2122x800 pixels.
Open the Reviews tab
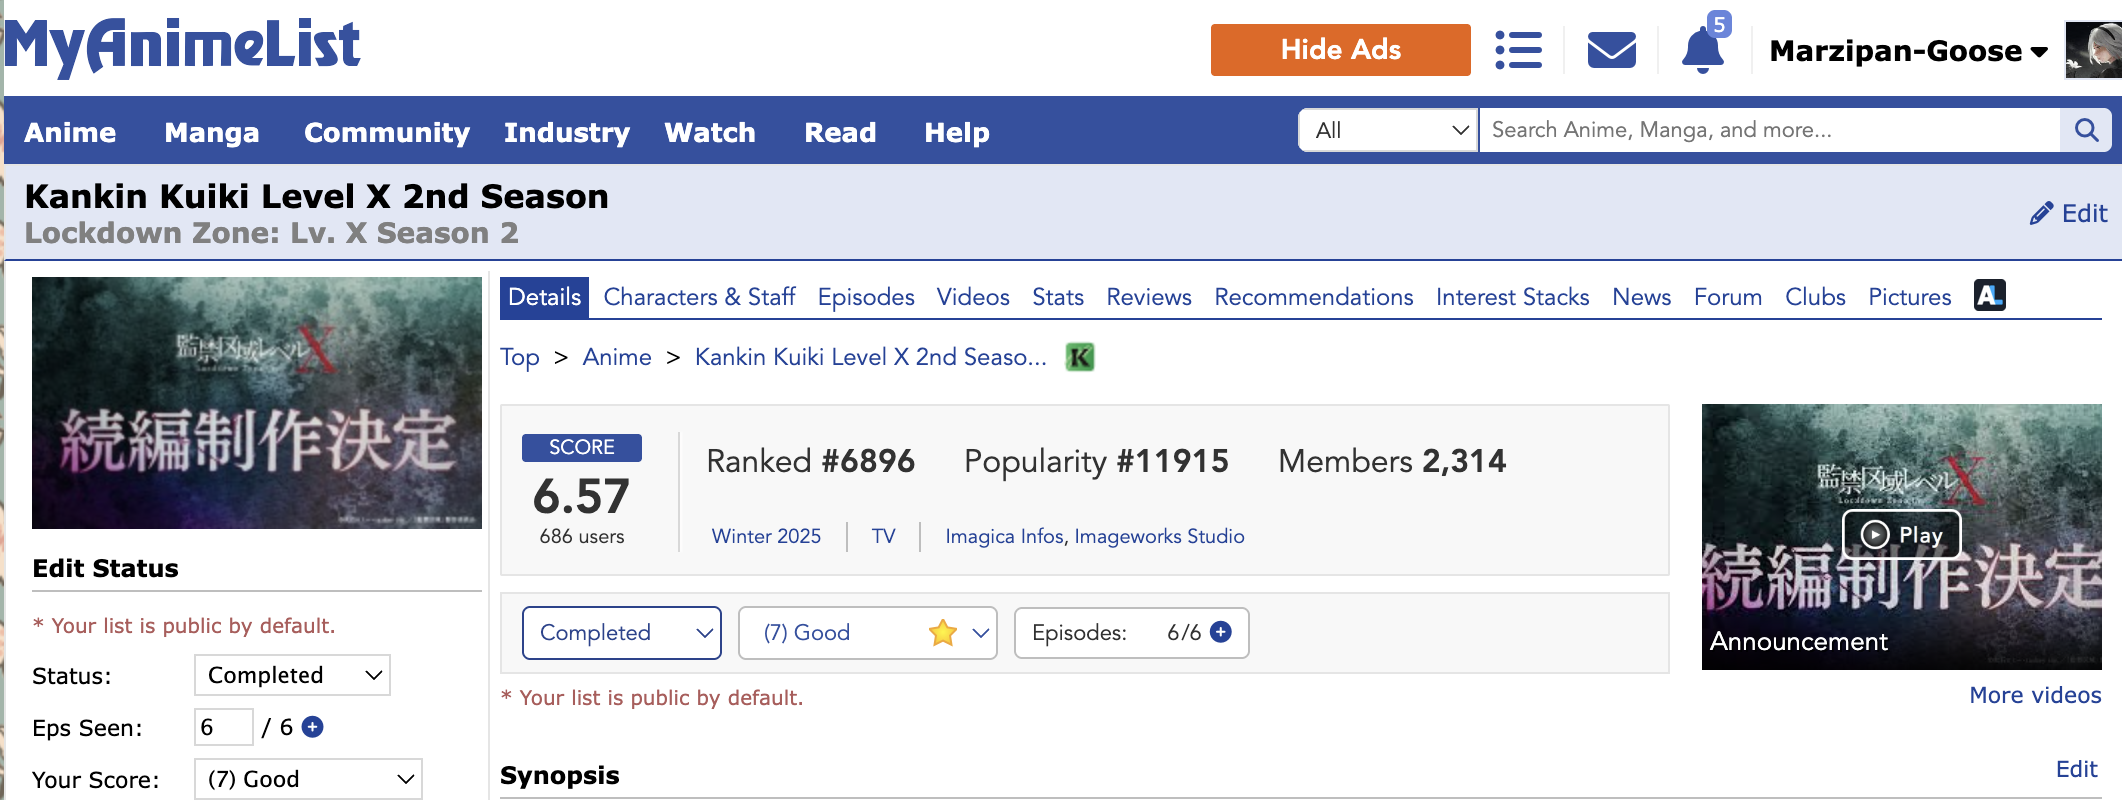1148,297
